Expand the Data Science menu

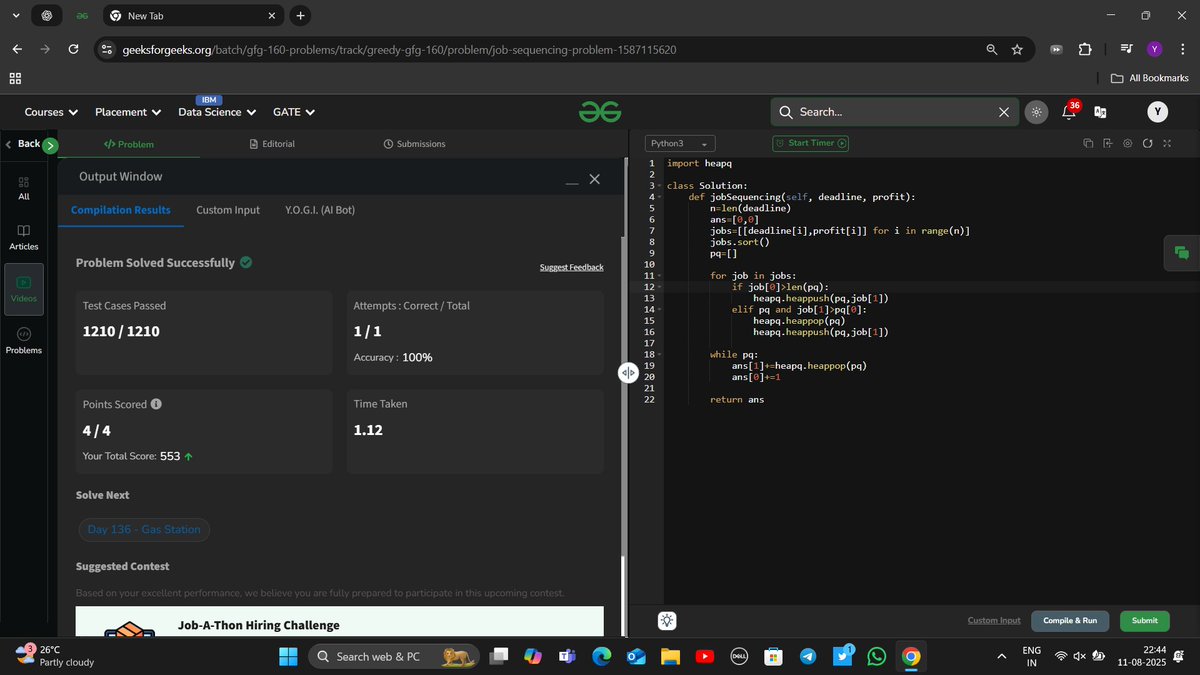pos(217,112)
